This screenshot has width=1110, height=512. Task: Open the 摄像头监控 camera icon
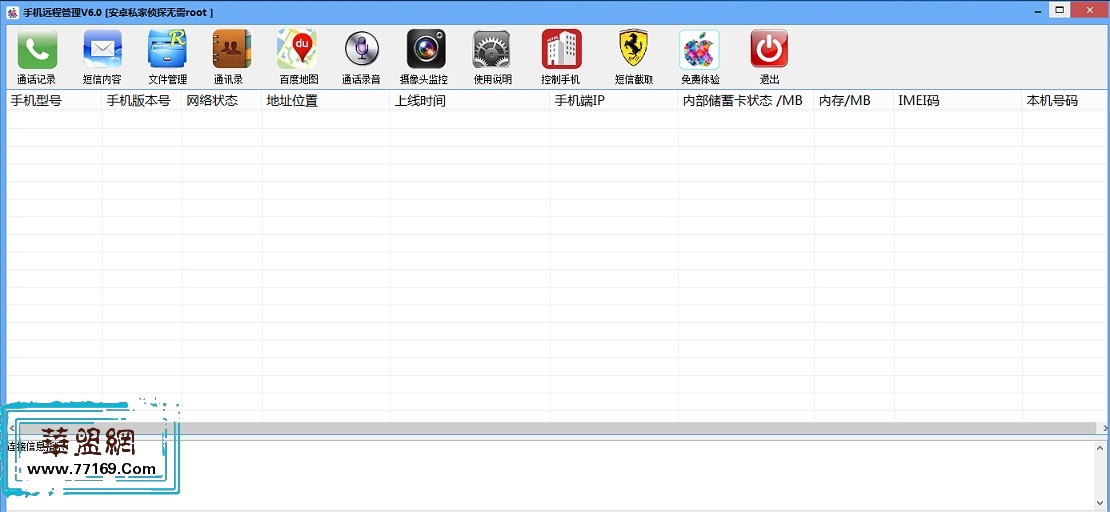[425, 50]
